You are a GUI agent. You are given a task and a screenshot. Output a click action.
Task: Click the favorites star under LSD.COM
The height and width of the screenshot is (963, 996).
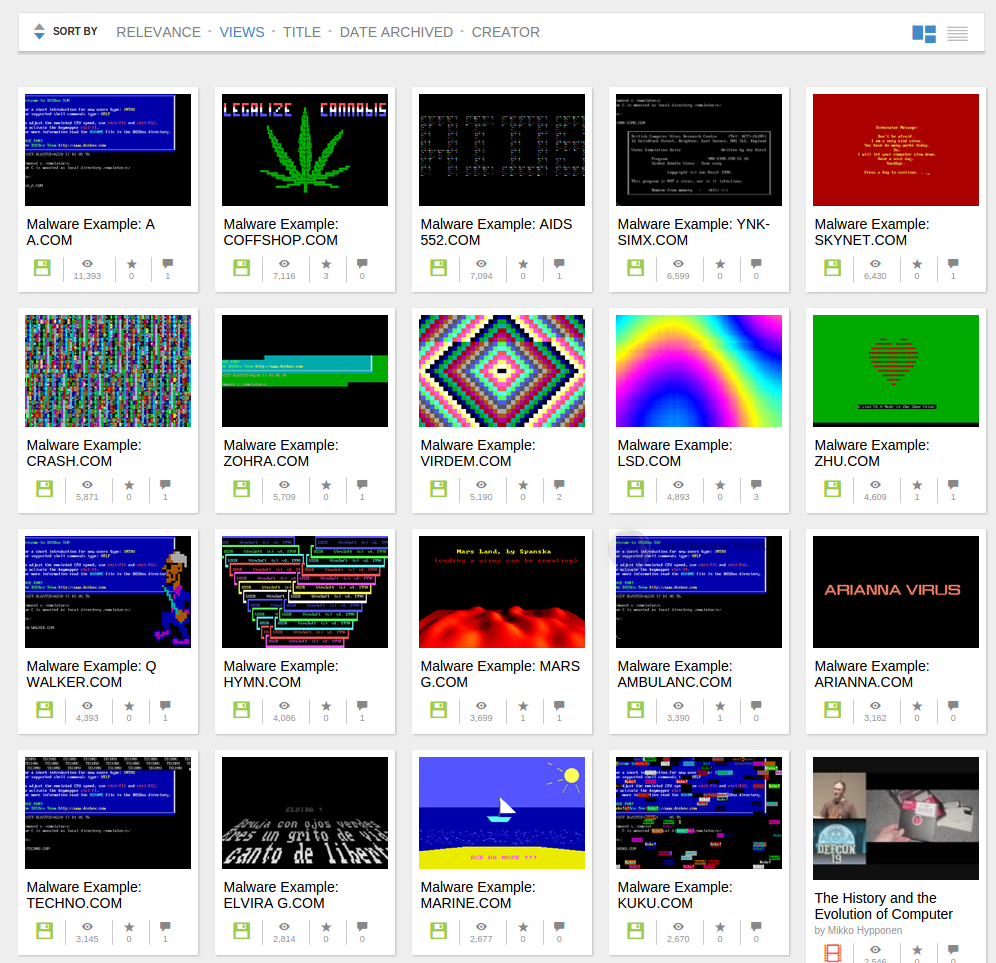(719, 485)
